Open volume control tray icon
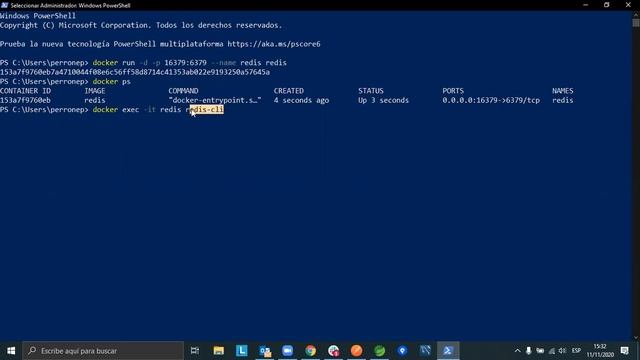 (562, 351)
